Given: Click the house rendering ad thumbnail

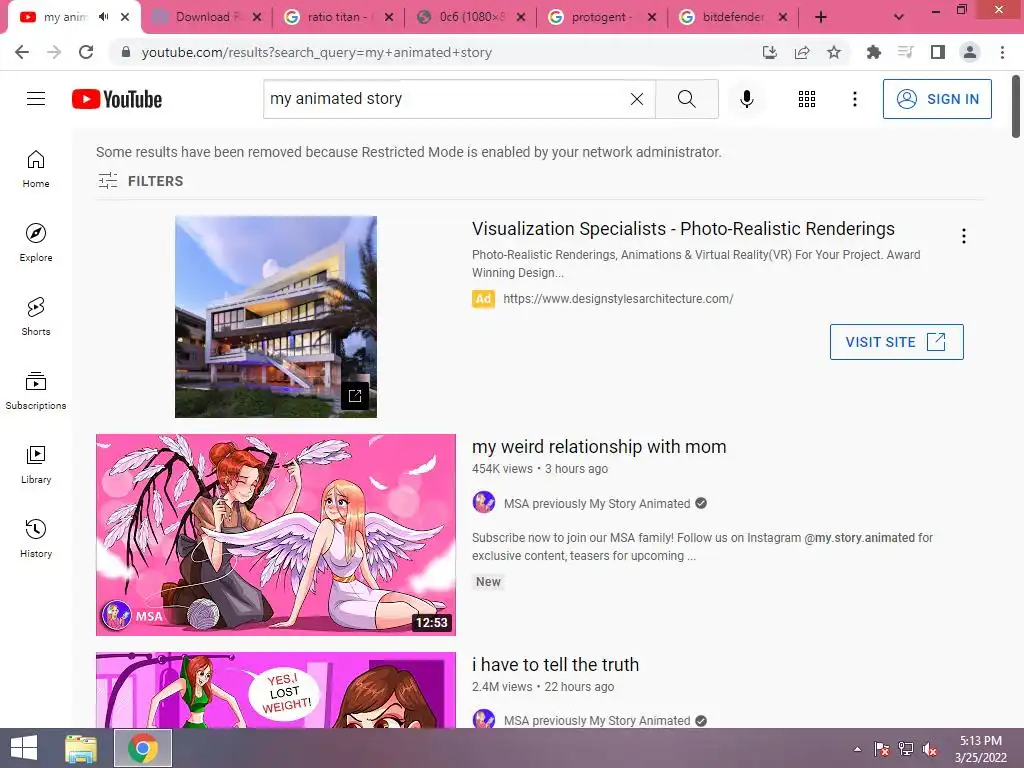Looking at the screenshot, I should pyautogui.click(x=276, y=317).
